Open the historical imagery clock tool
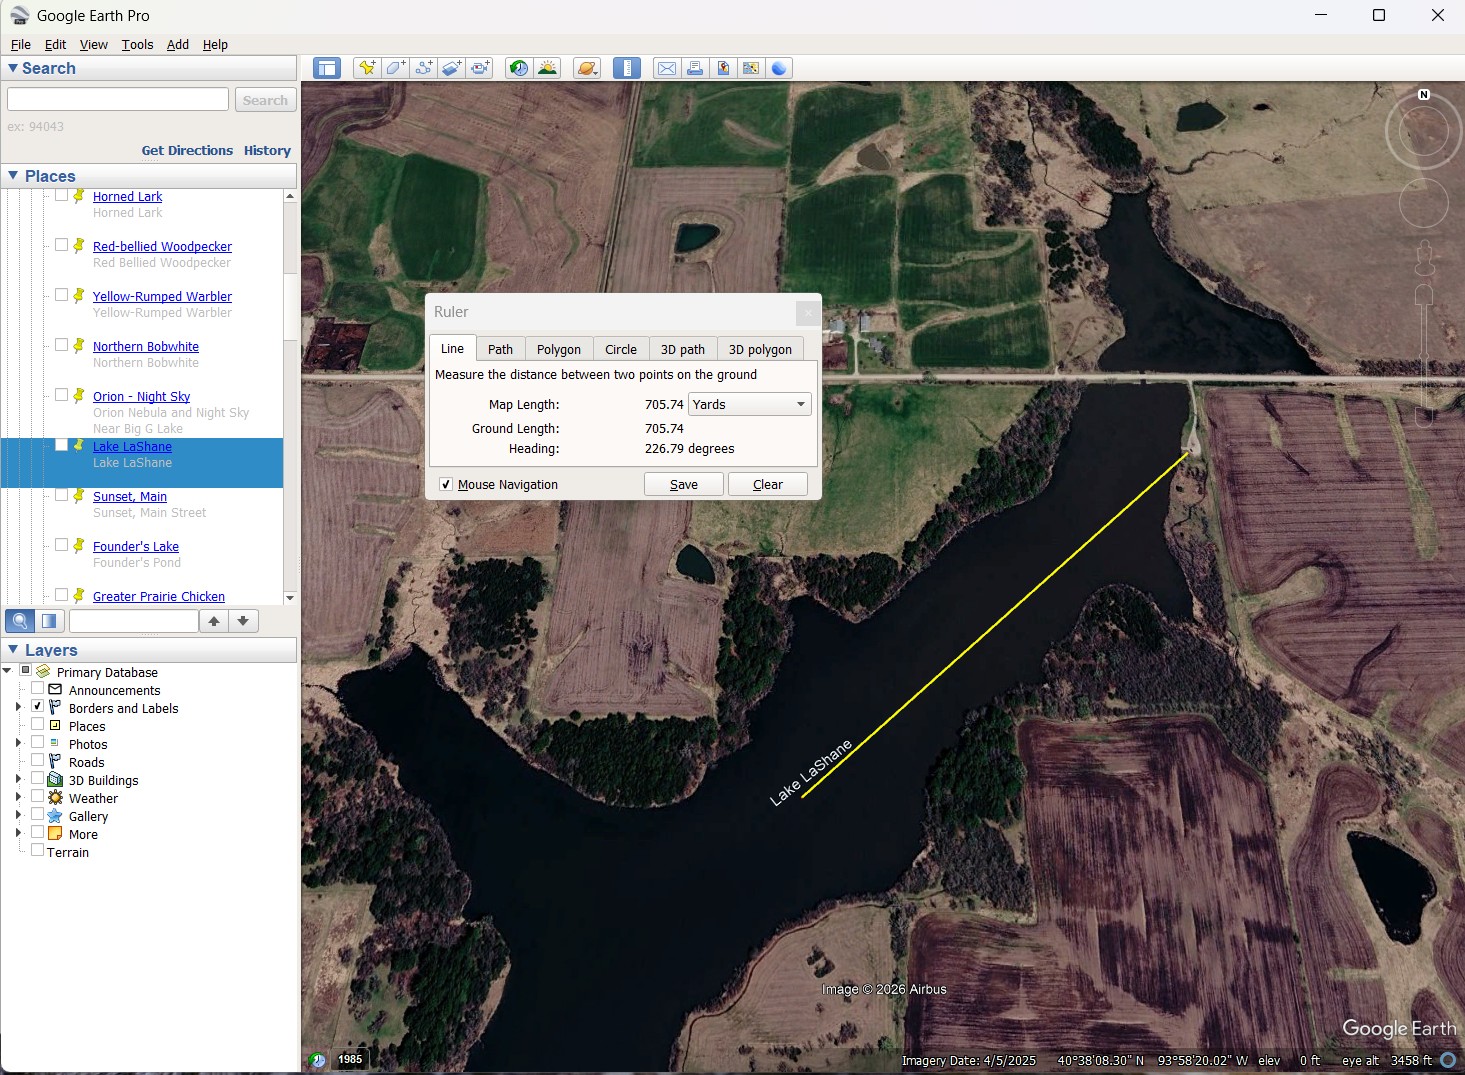Viewport: 1465px width, 1075px height. [x=518, y=68]
